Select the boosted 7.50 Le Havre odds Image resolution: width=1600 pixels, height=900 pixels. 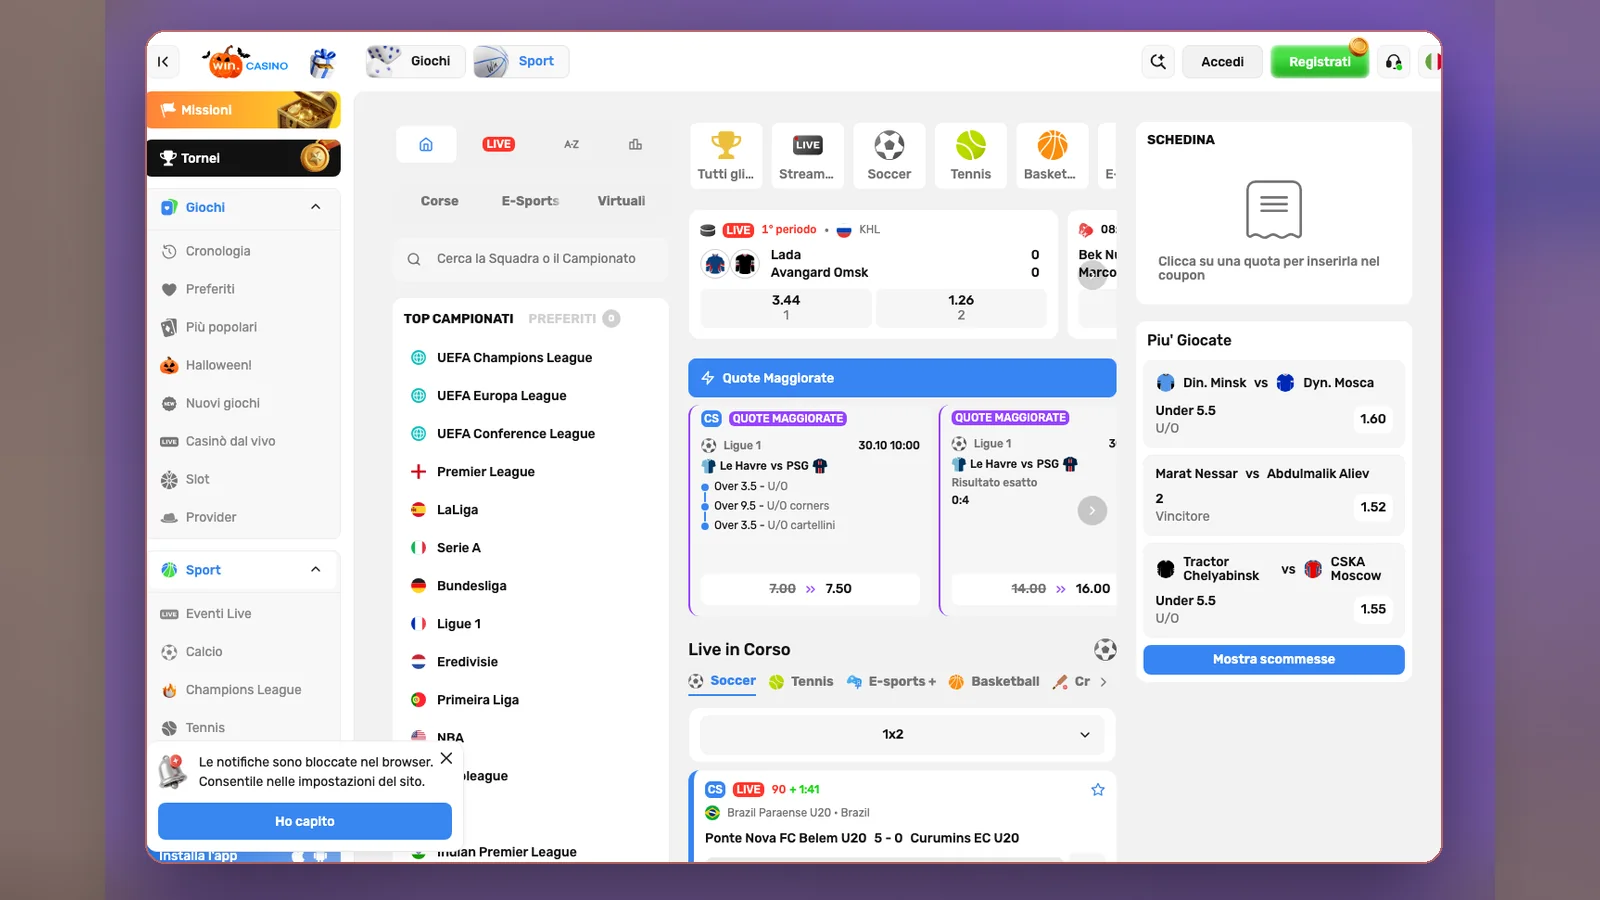tap(810, 589)
